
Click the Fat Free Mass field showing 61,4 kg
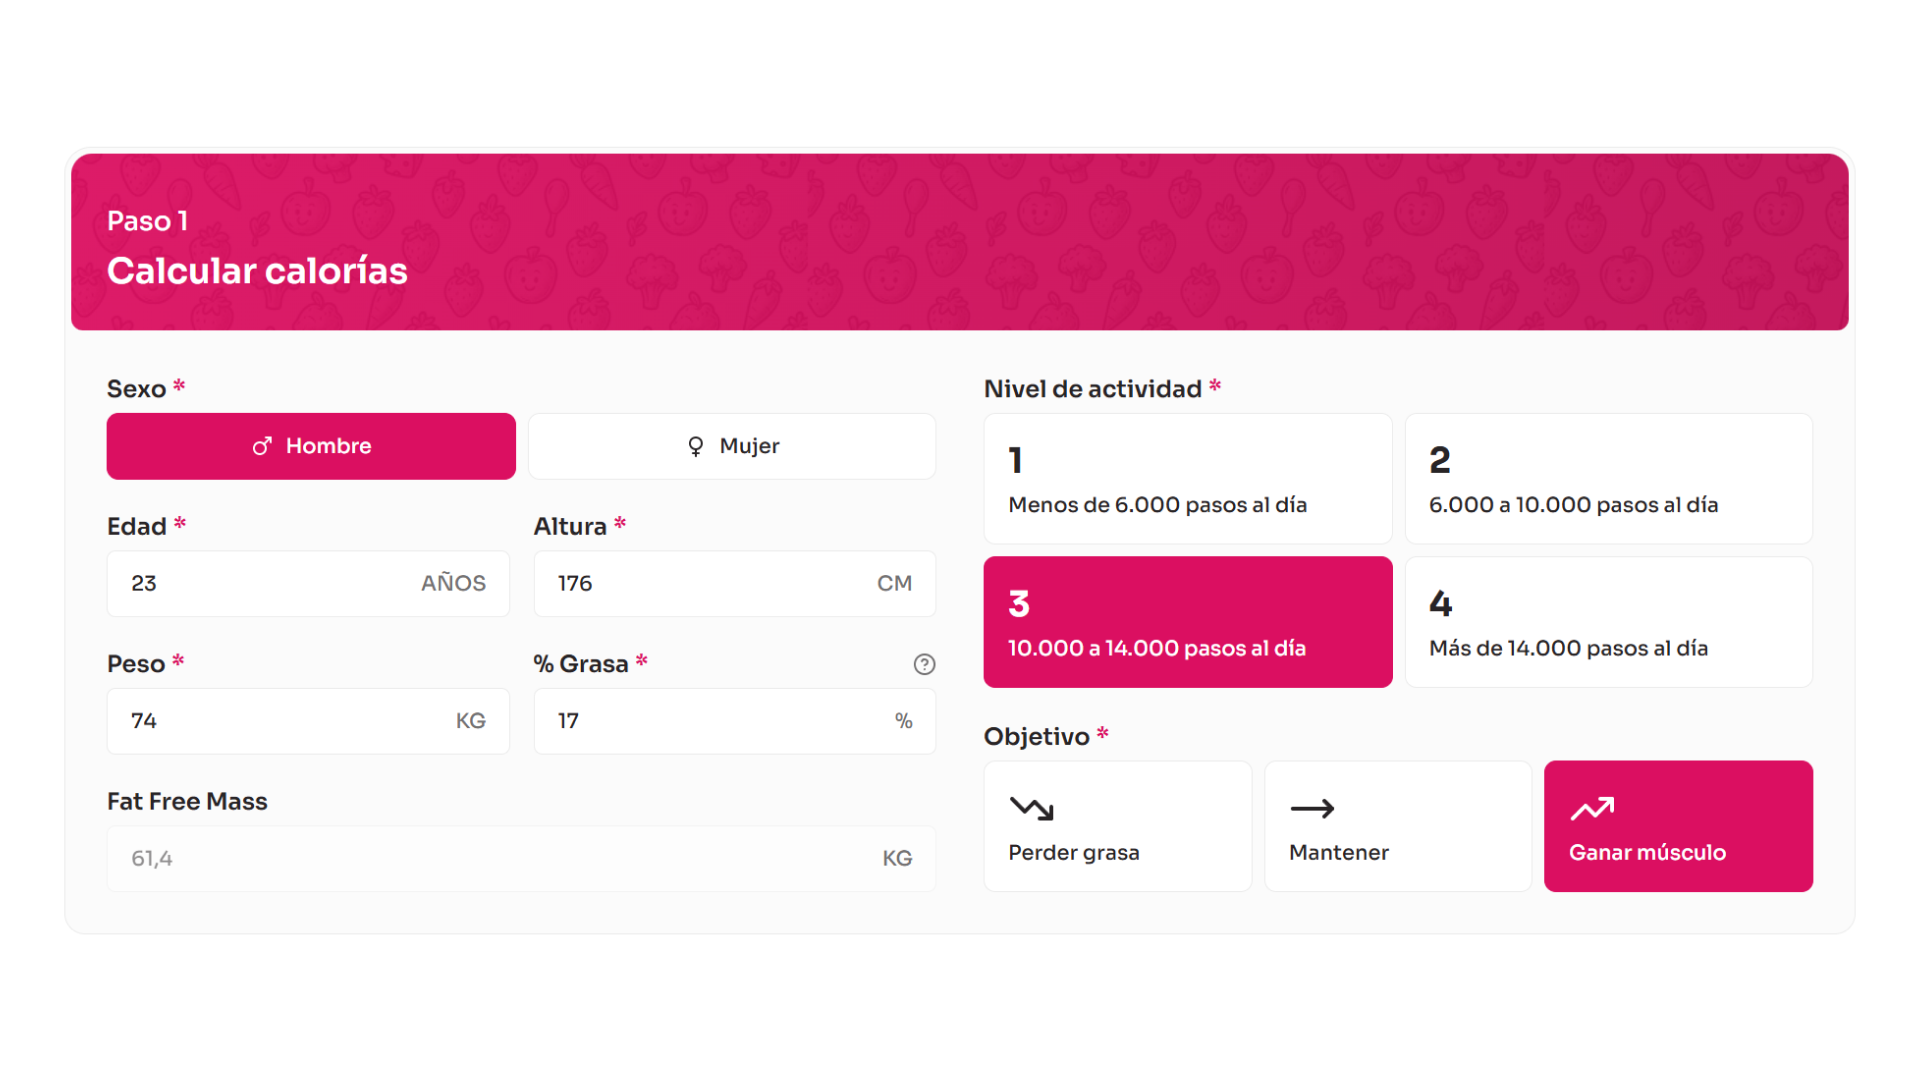521,858
